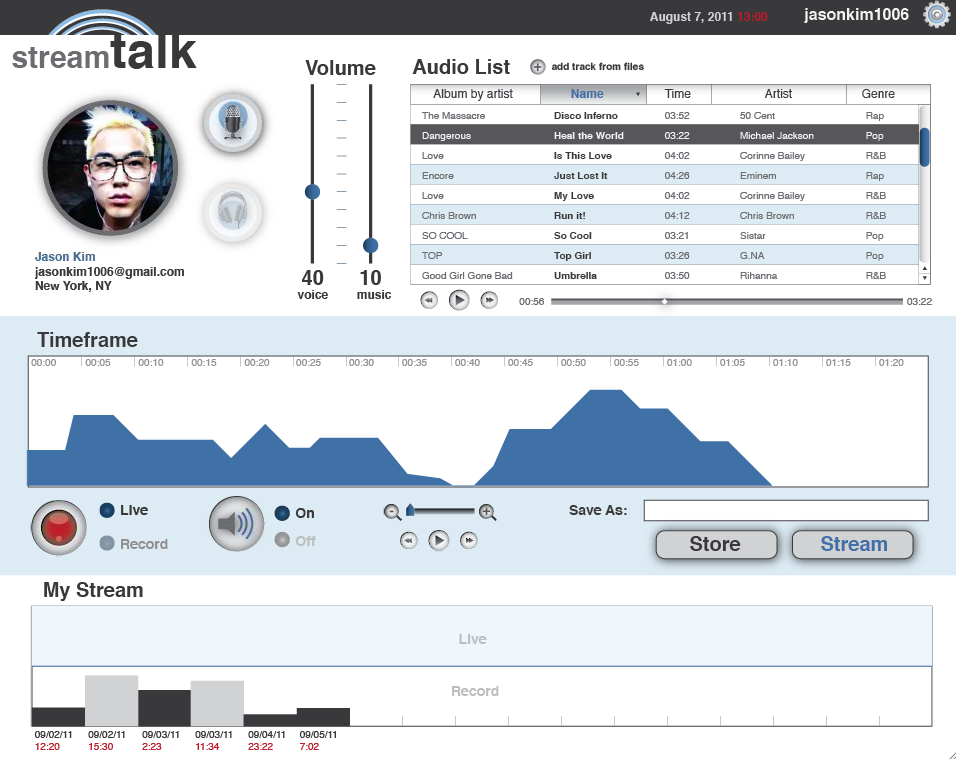The height and width of the screenshot is (759, 956).
Task: Click the track progress bar handle
Action: [x=665, y=301]
